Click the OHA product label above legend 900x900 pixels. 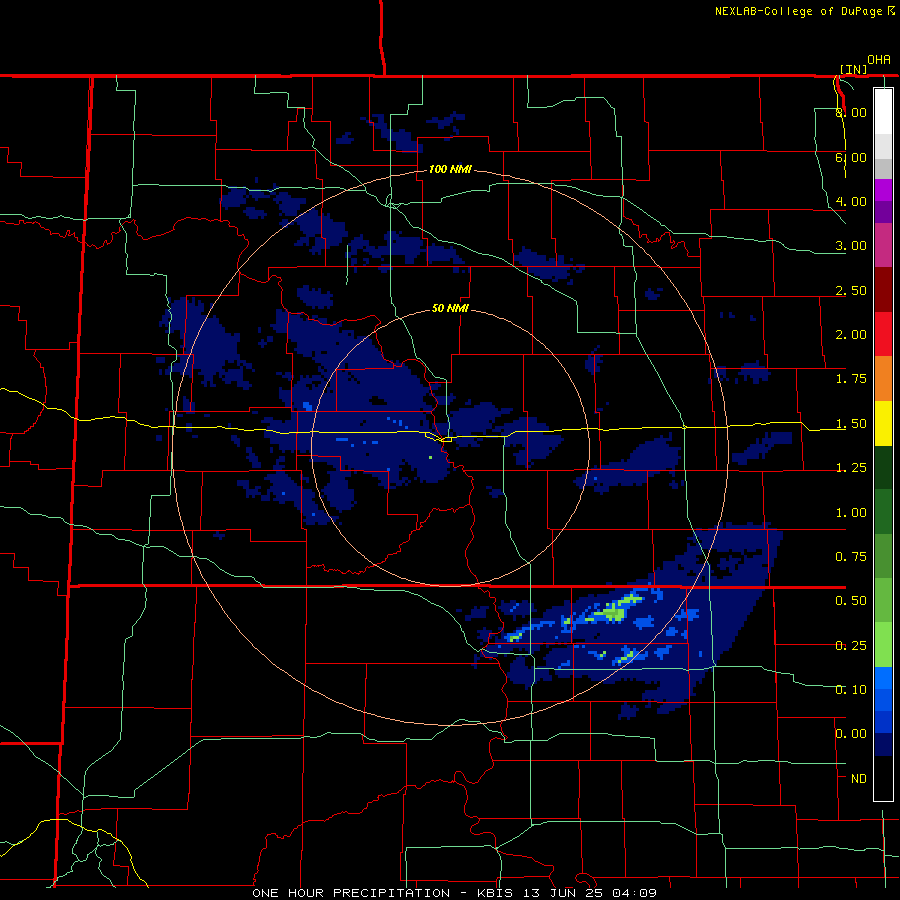coord(879,60)
